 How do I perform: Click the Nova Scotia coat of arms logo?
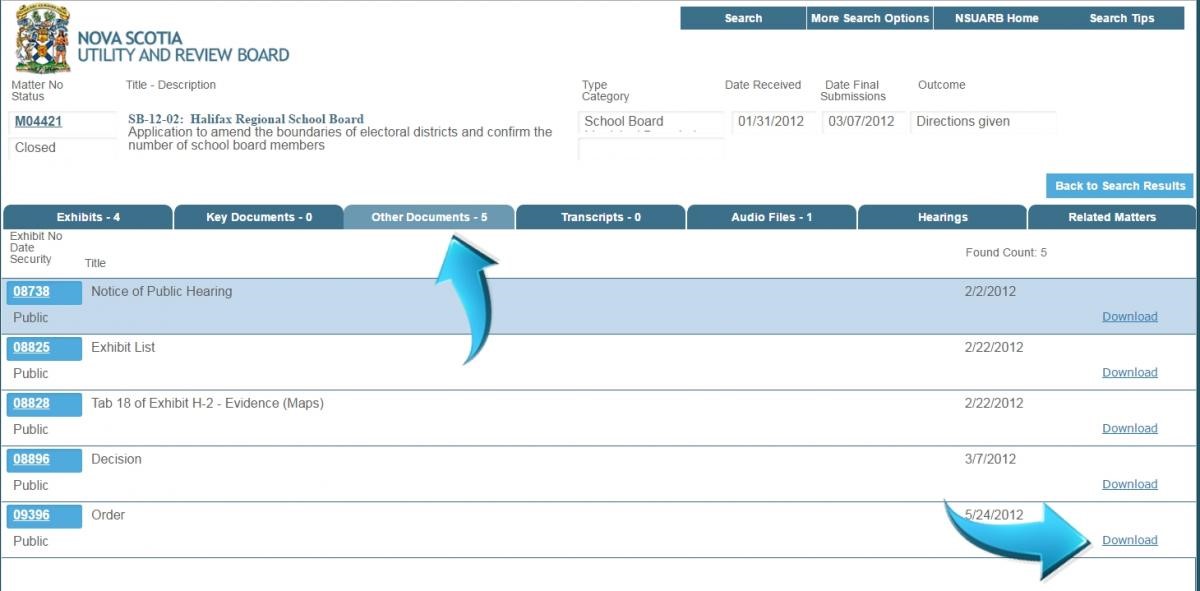(x=42, y=39)
